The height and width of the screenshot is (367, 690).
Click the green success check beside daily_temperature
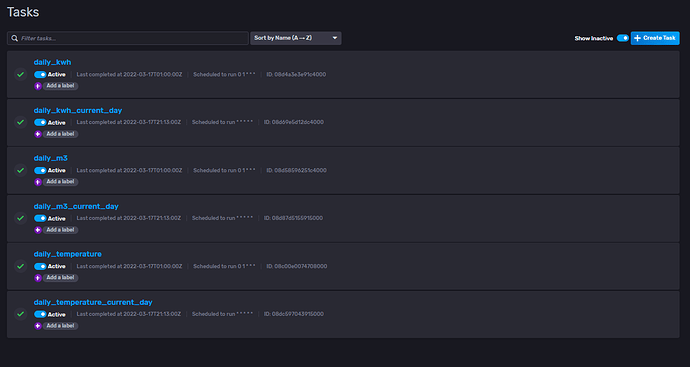point(20,266)
